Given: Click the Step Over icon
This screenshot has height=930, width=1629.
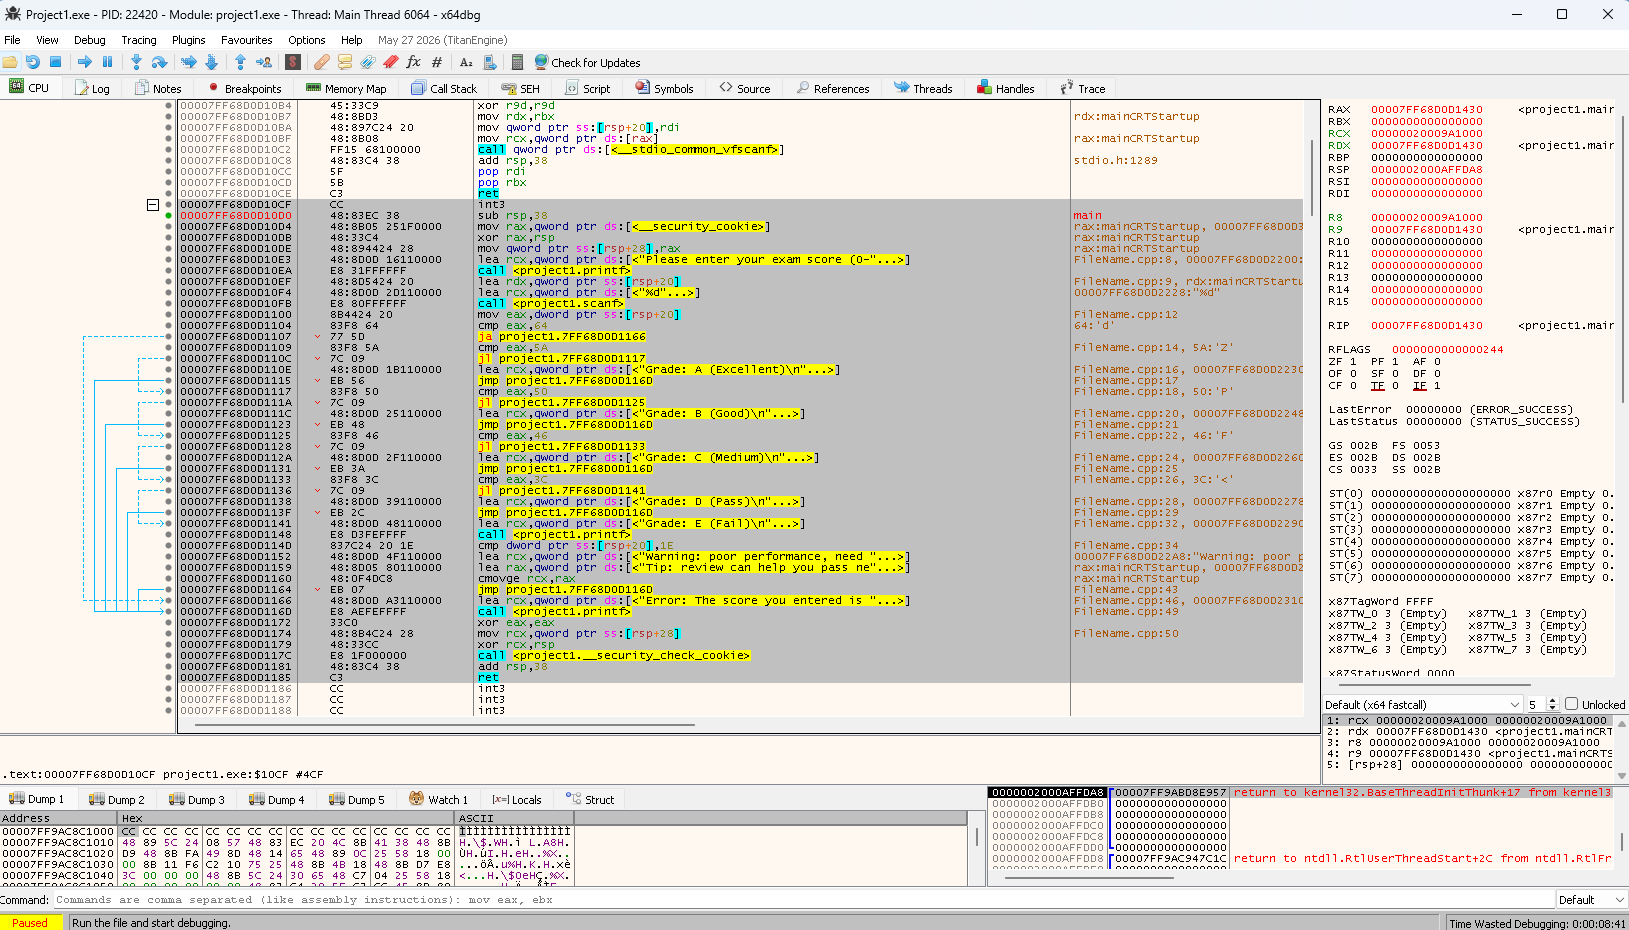Looking at the screenshot, I should pos(159,62).
